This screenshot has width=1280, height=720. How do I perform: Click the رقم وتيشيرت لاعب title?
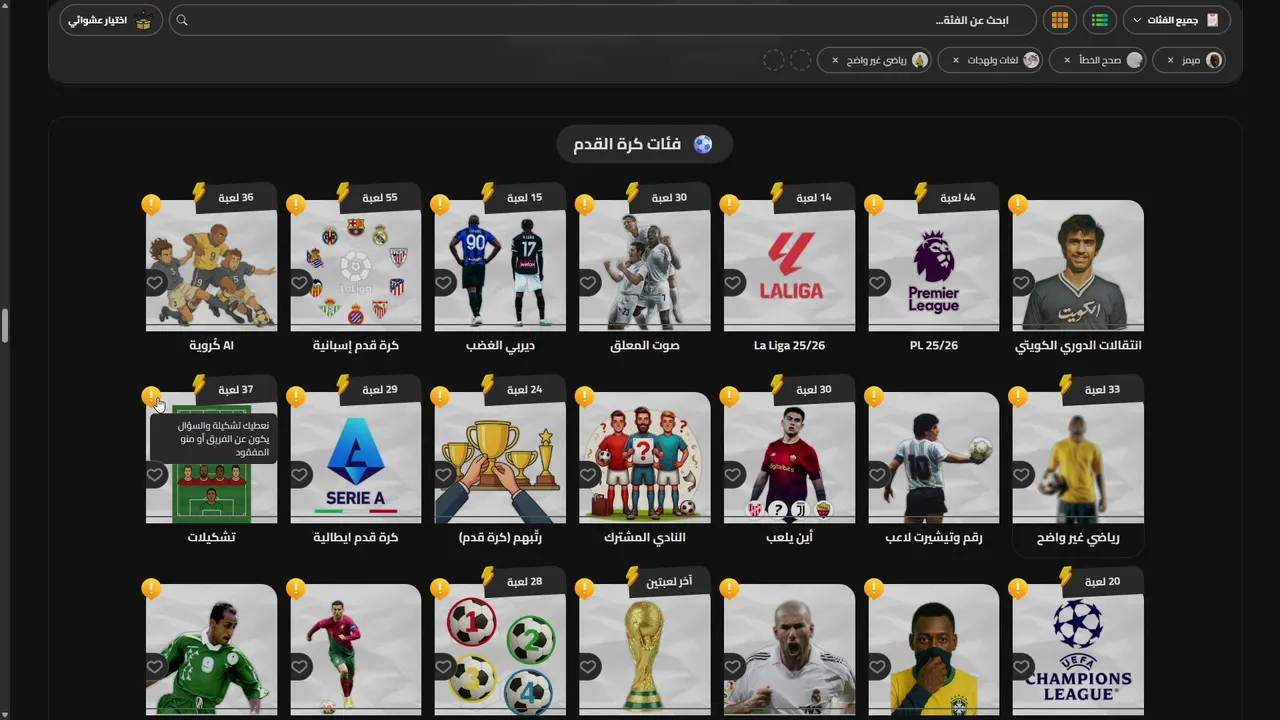pyautogui.click(x=934, y=538)
